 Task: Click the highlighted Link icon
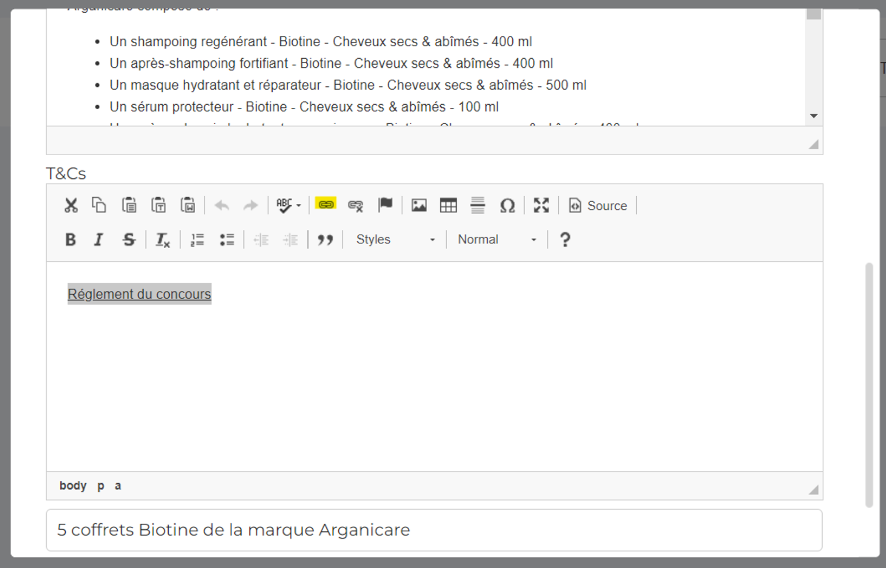(x=325, y=204)
